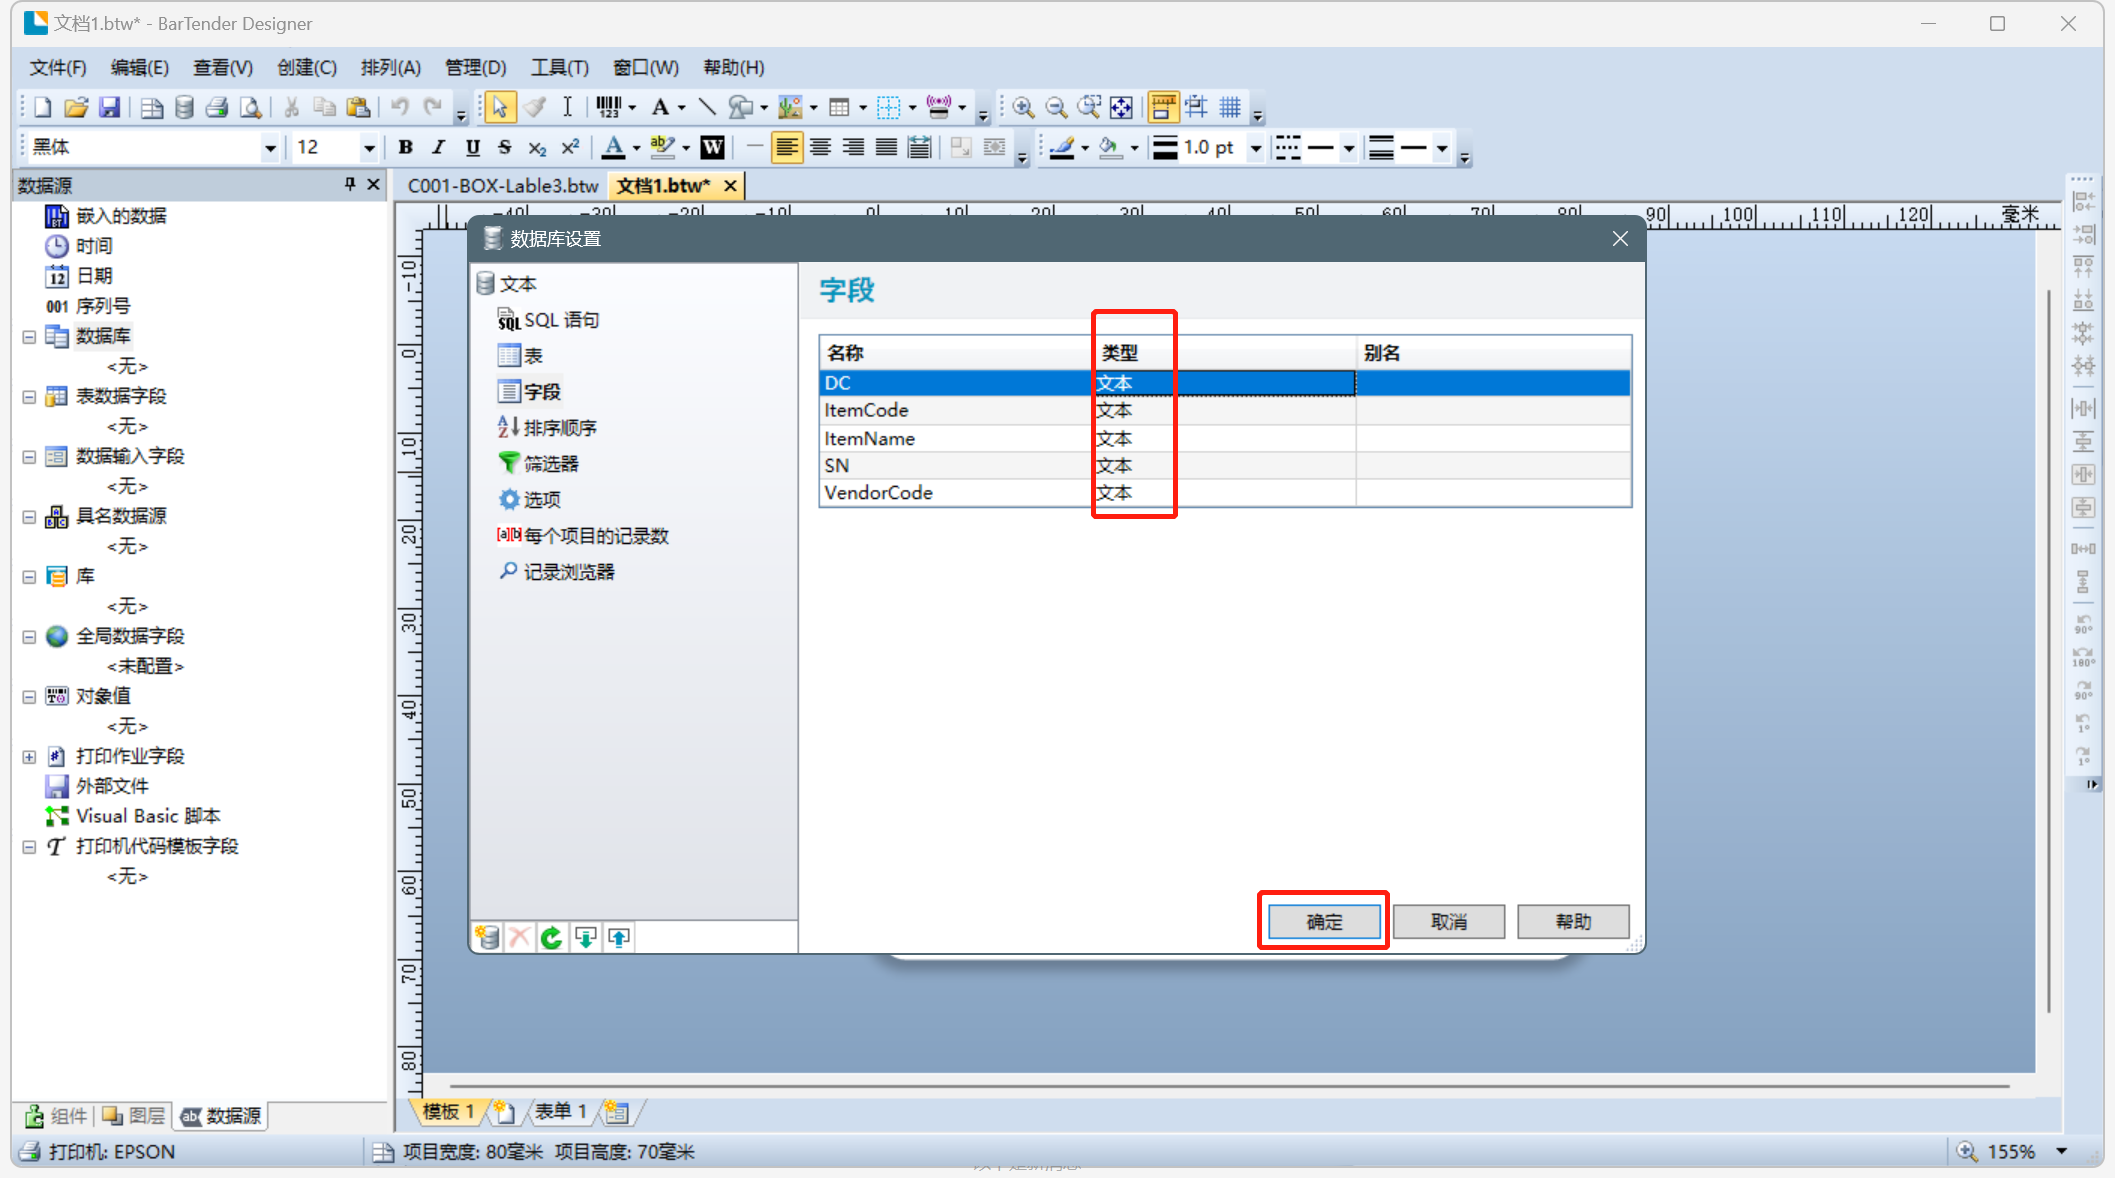This screenshot has height=1178, width=2115.
Task: Toggle bold text formatting
Action: pyautogui.click(x=405, y=148)
